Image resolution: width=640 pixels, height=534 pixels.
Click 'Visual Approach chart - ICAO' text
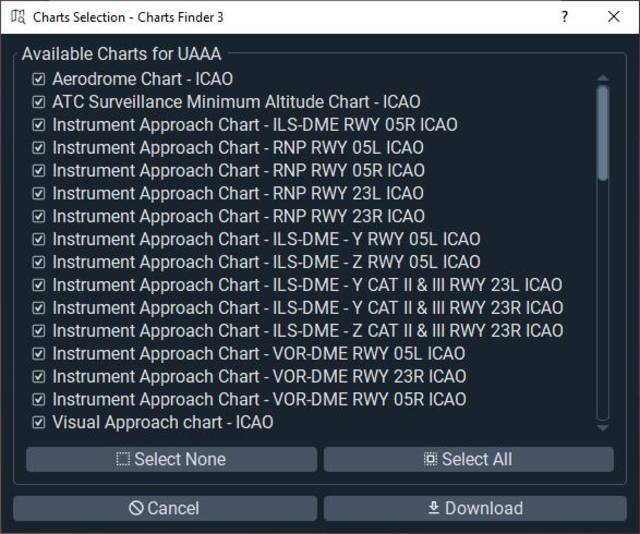(163, 422)
